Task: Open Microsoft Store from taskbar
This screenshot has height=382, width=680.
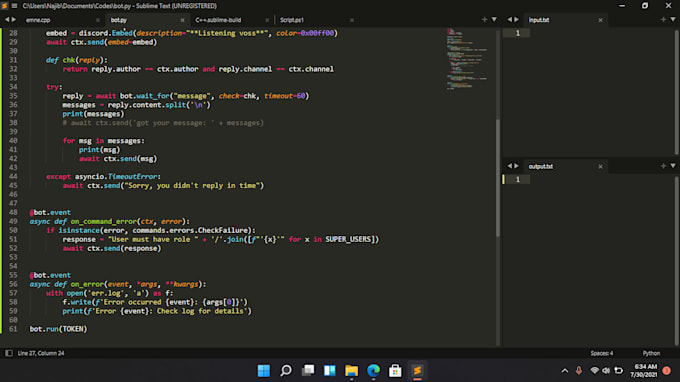Action: pos(395,371)
